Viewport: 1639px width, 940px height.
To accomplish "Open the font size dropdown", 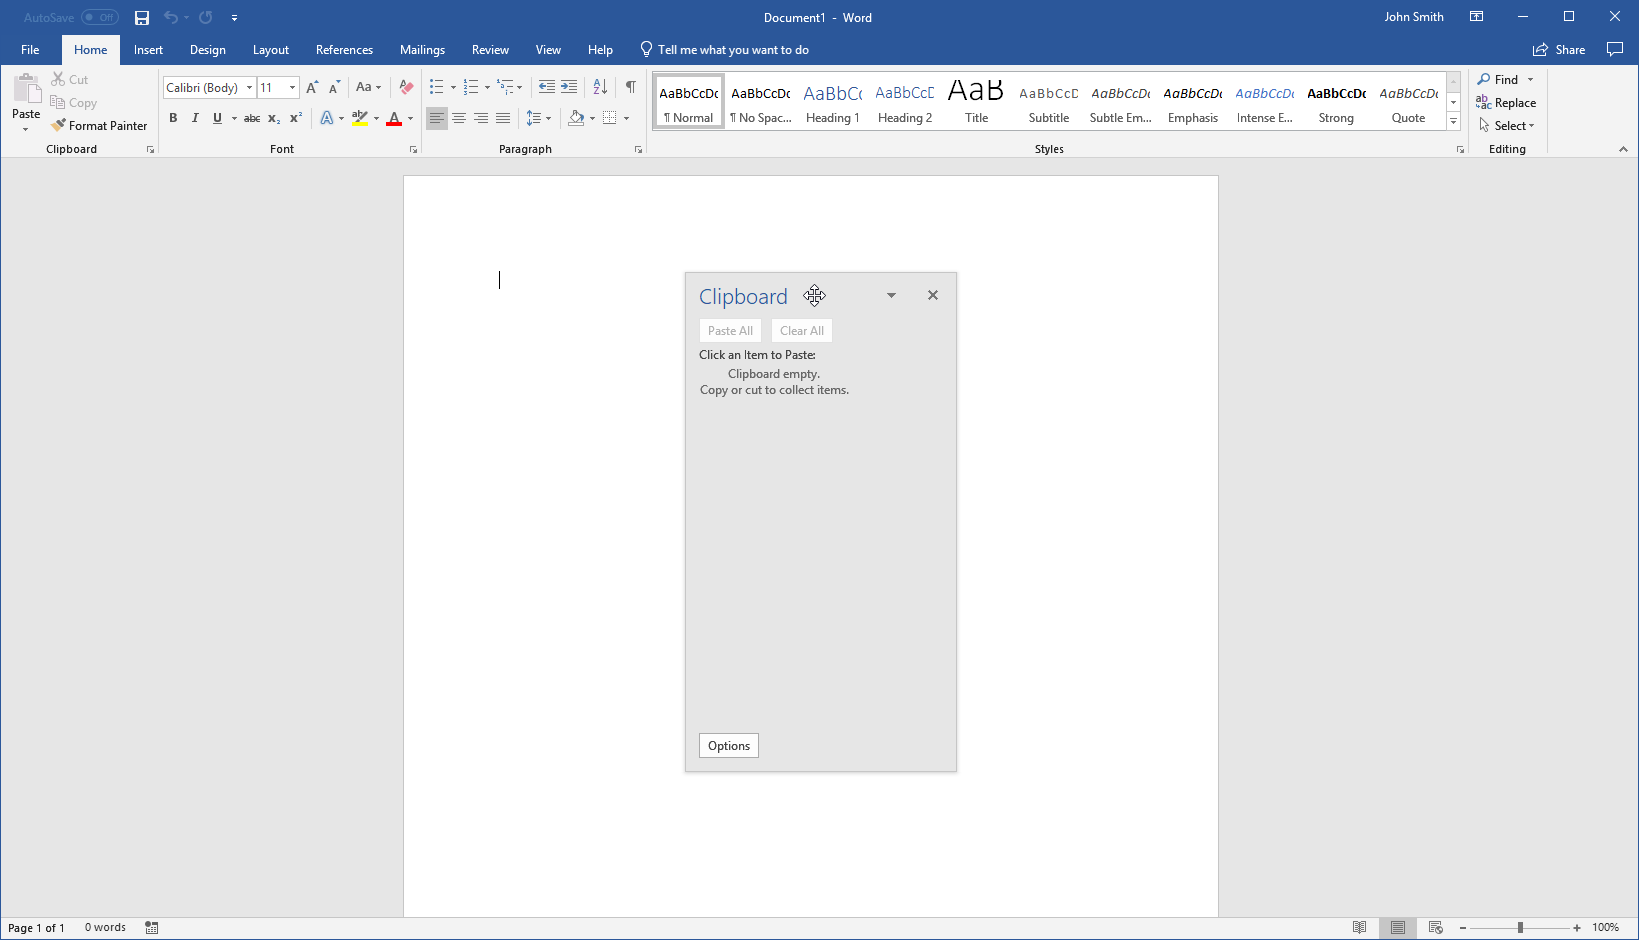I will [x=292, y=88].
